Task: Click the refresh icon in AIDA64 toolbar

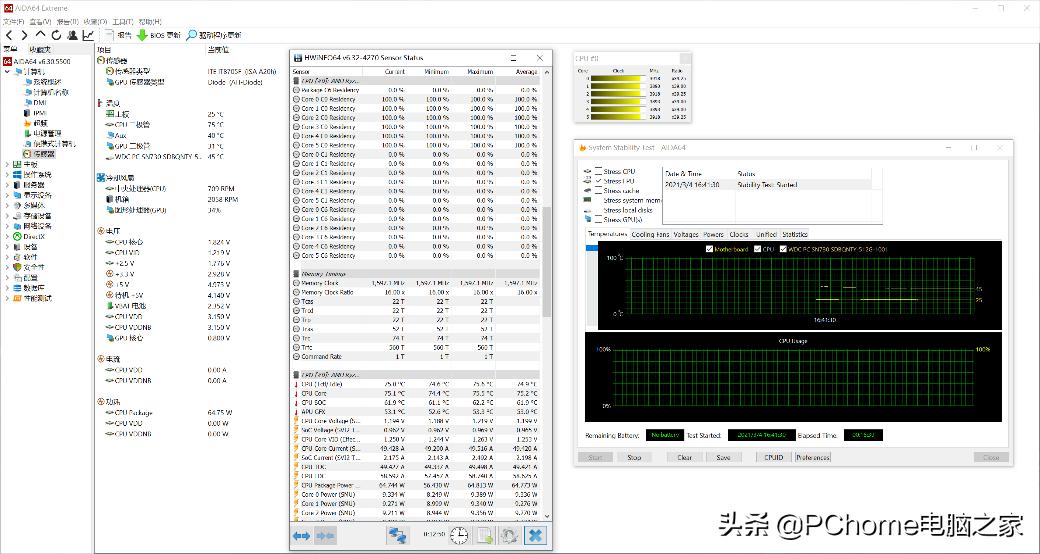Action: coord(56,35)
